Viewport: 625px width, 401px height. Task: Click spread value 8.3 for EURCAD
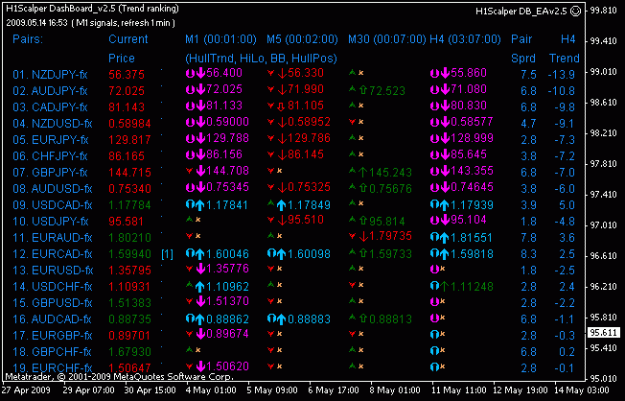[x=529, y=254]
